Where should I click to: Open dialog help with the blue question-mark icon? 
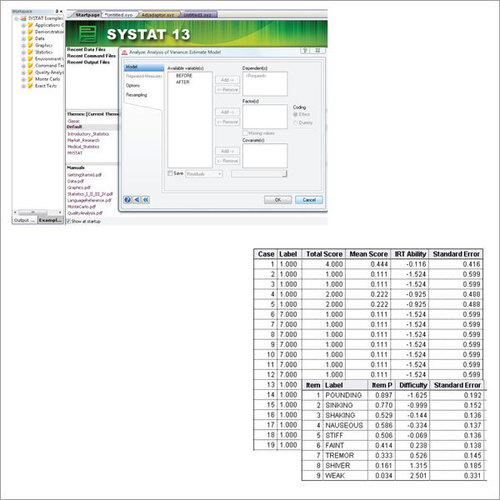click(x=127, y=200)
